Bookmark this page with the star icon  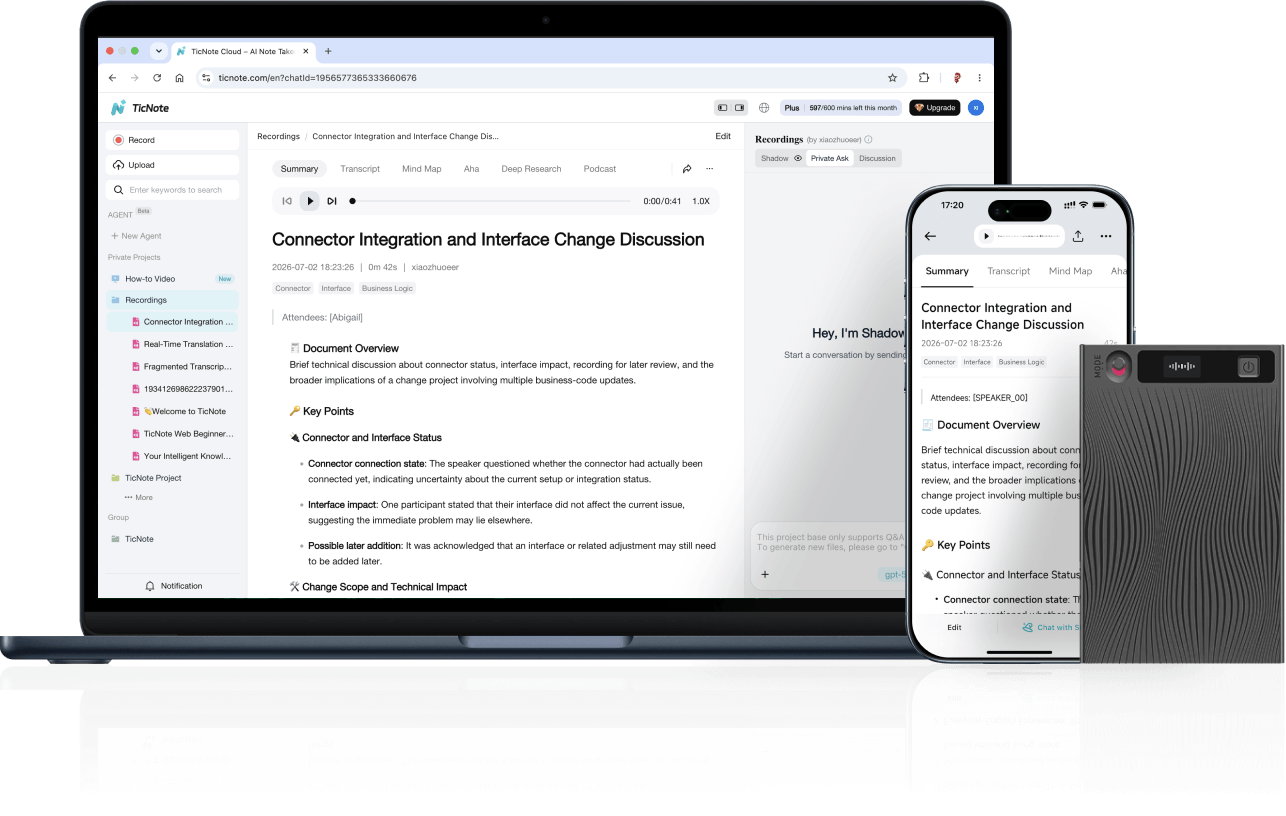(x=892, y=77)
